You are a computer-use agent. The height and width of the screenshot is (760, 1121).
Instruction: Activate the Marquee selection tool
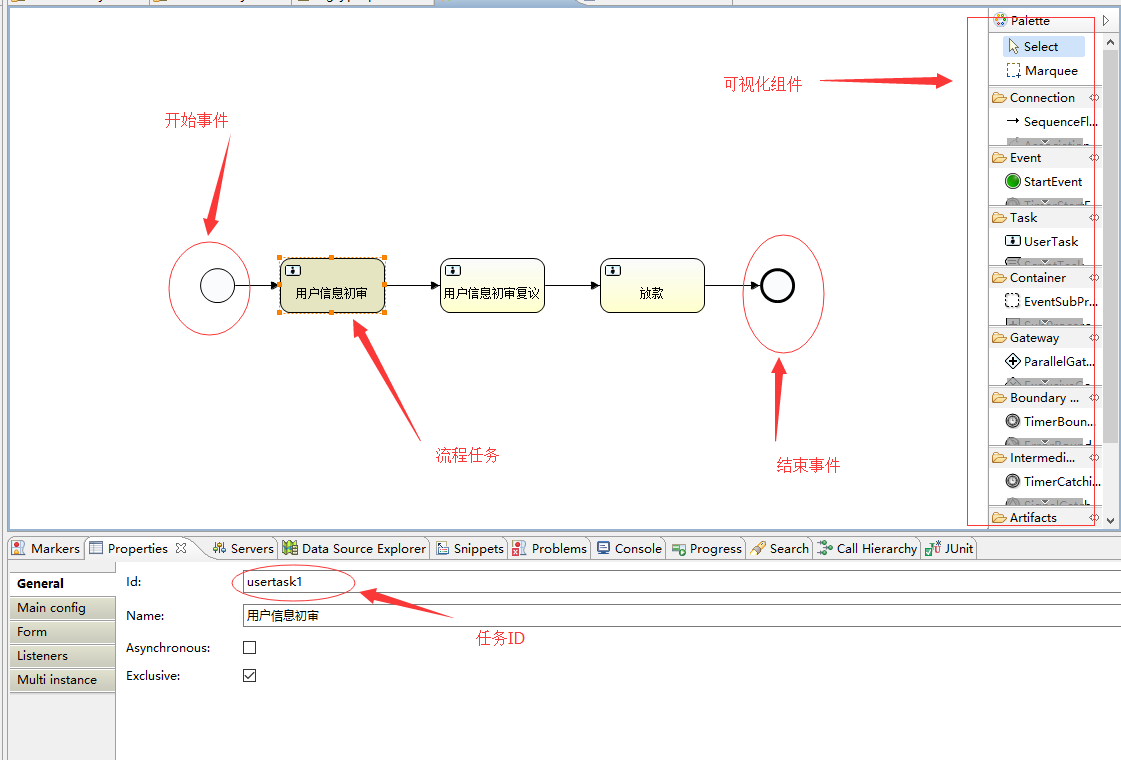[x=1042, y=71]
